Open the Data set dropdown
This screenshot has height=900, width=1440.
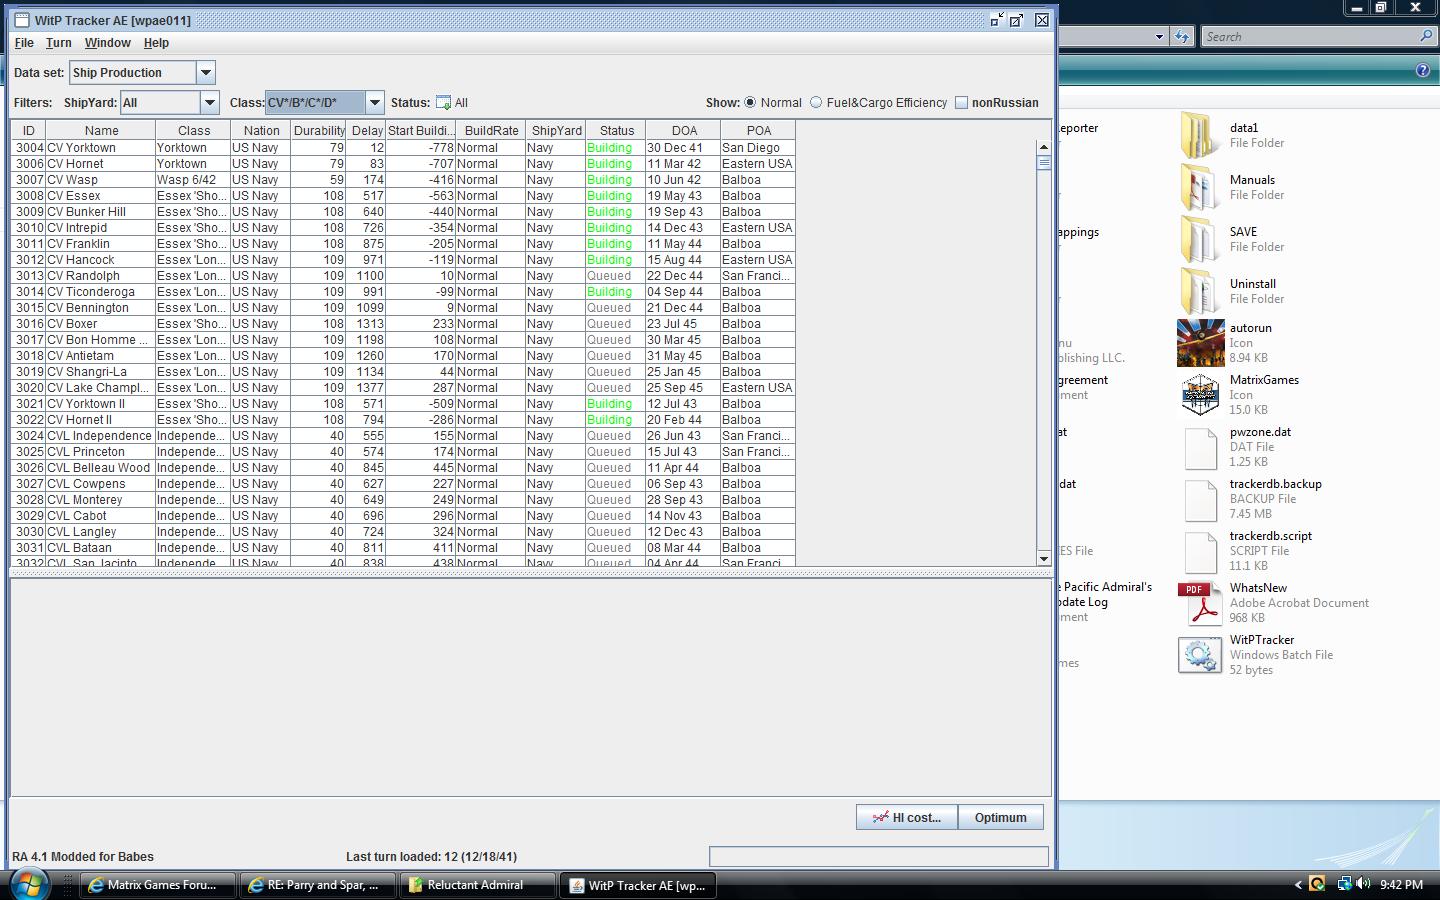pos(206,72)
